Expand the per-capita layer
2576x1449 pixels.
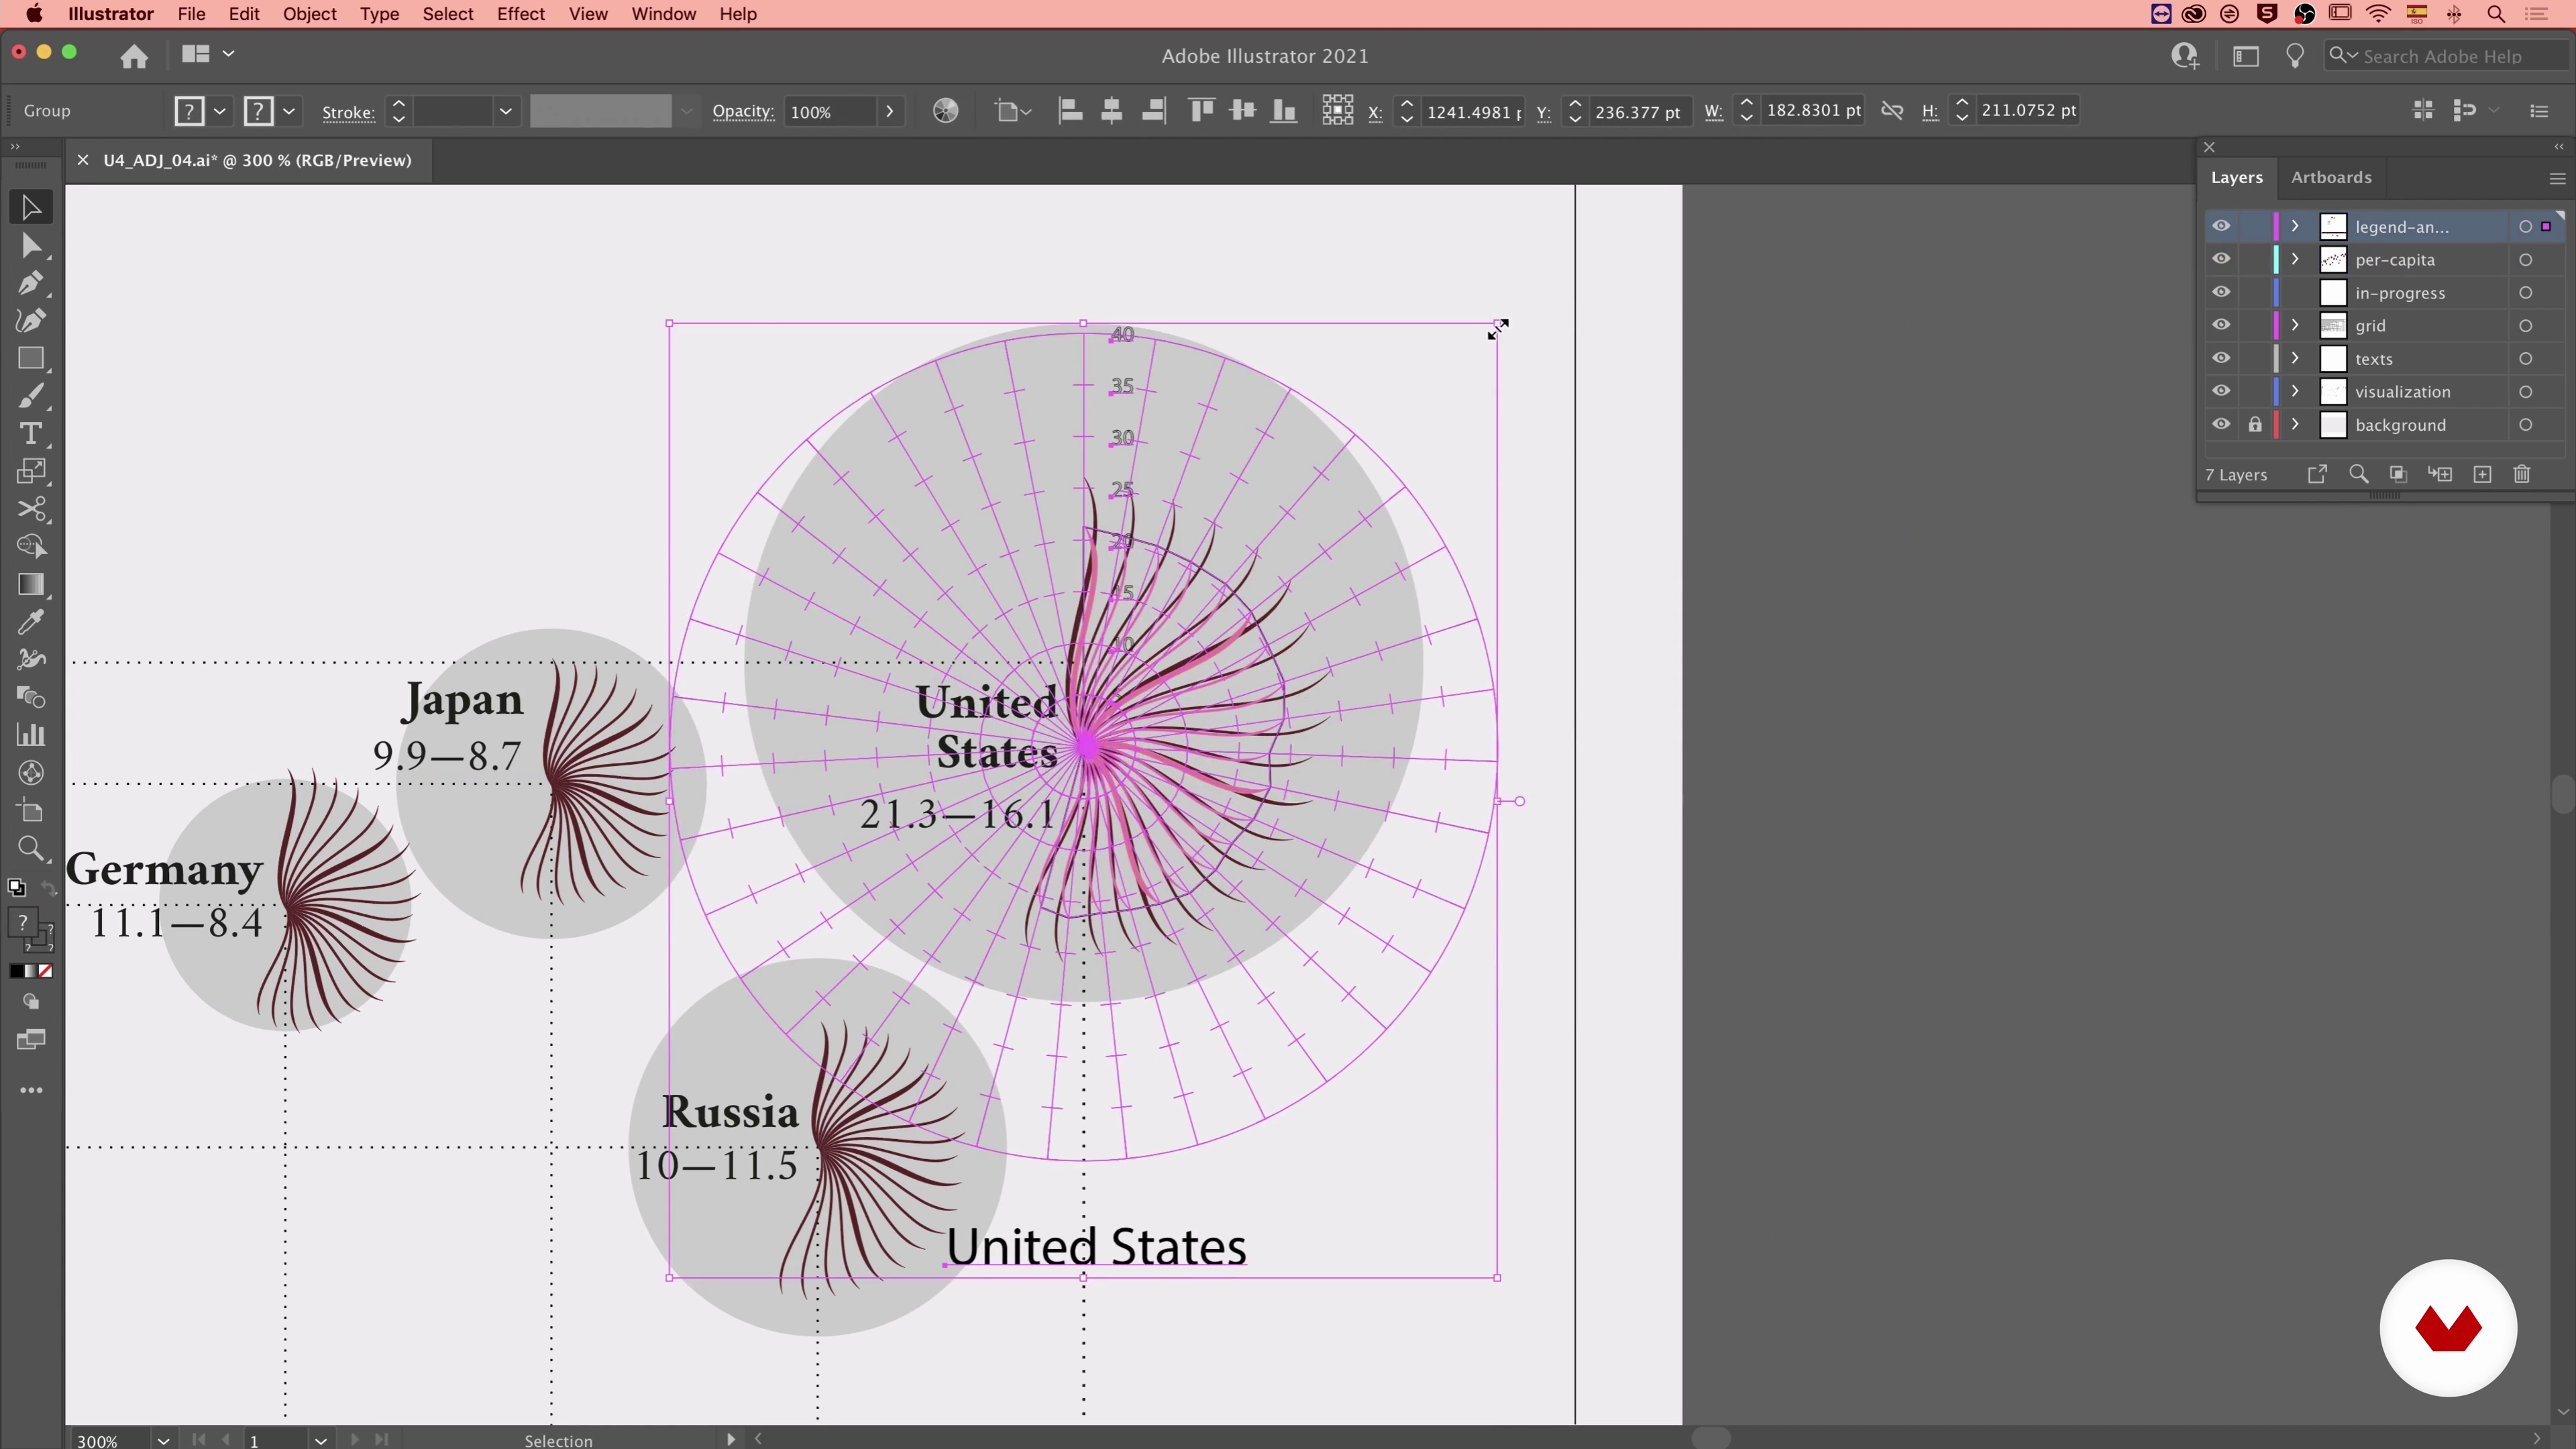tap(2295, 259)
